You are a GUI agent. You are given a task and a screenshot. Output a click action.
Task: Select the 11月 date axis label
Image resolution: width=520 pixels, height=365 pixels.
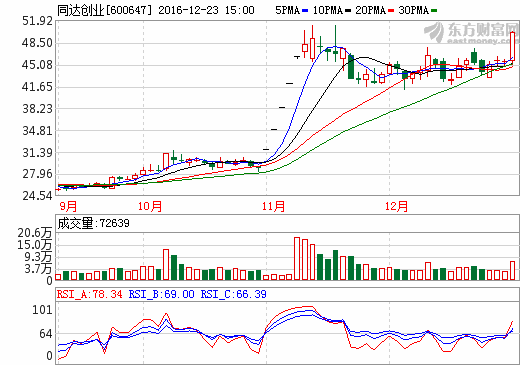[273, 206]
